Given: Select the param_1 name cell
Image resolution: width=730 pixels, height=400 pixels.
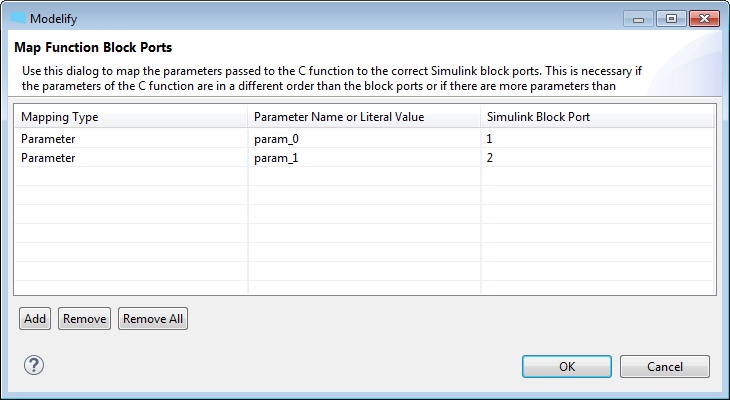Looking at the screenshot, I should point(364,158).
